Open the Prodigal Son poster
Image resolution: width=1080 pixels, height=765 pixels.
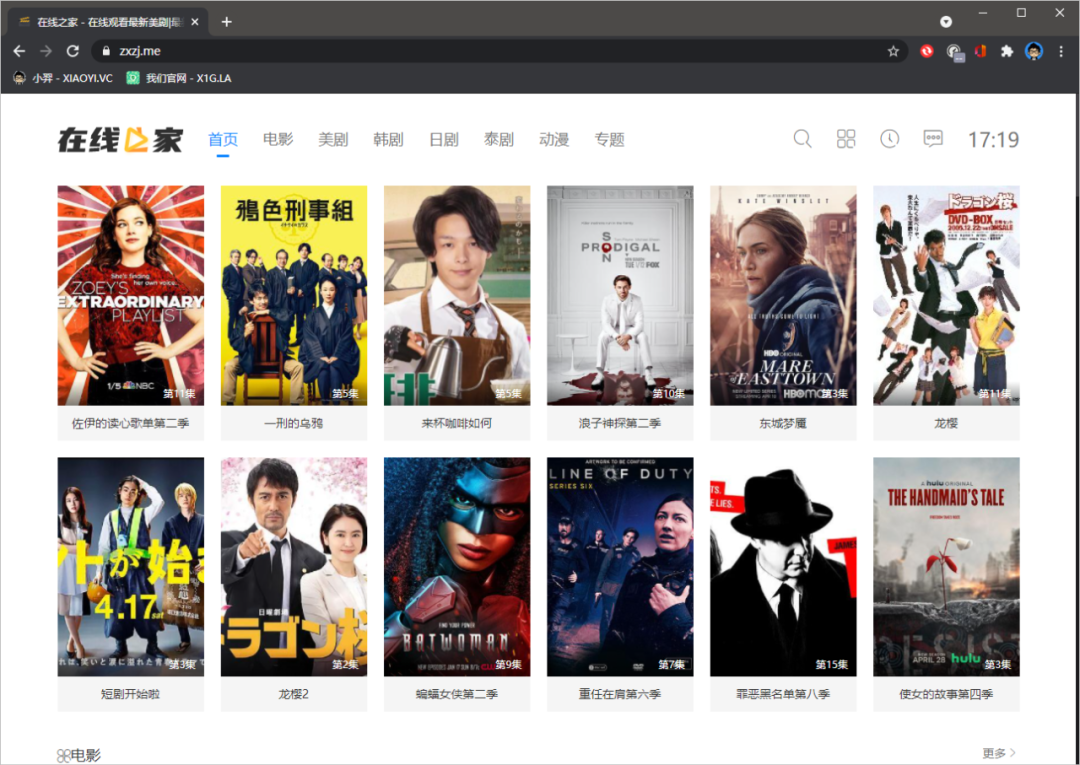coord(621,295)
